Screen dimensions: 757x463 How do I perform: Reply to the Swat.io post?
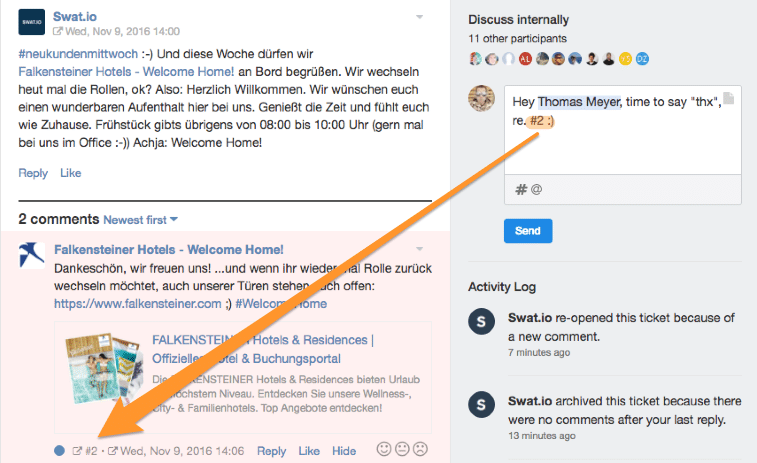tap(33, 173)
